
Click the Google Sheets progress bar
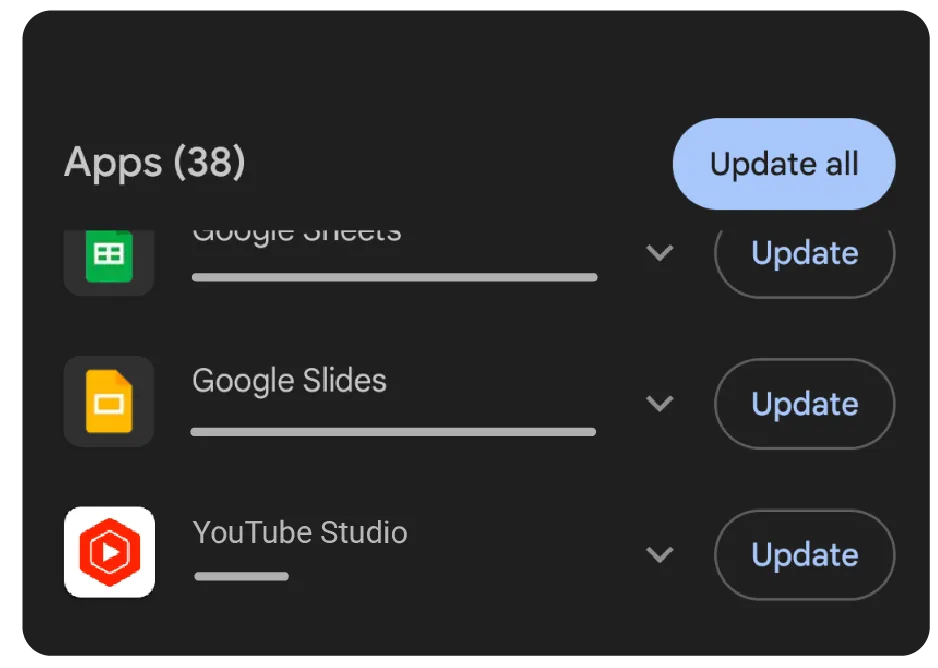[x=394, y=277]
